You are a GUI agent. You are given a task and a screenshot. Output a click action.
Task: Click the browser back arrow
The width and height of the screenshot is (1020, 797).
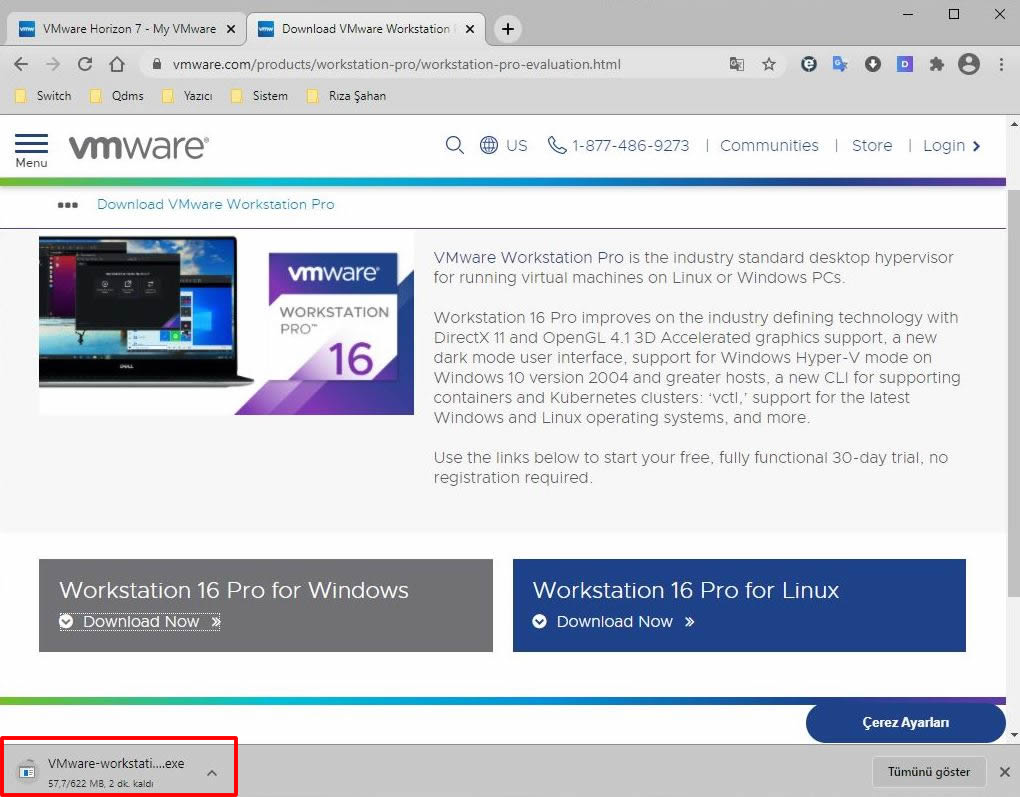pos(21,64)
